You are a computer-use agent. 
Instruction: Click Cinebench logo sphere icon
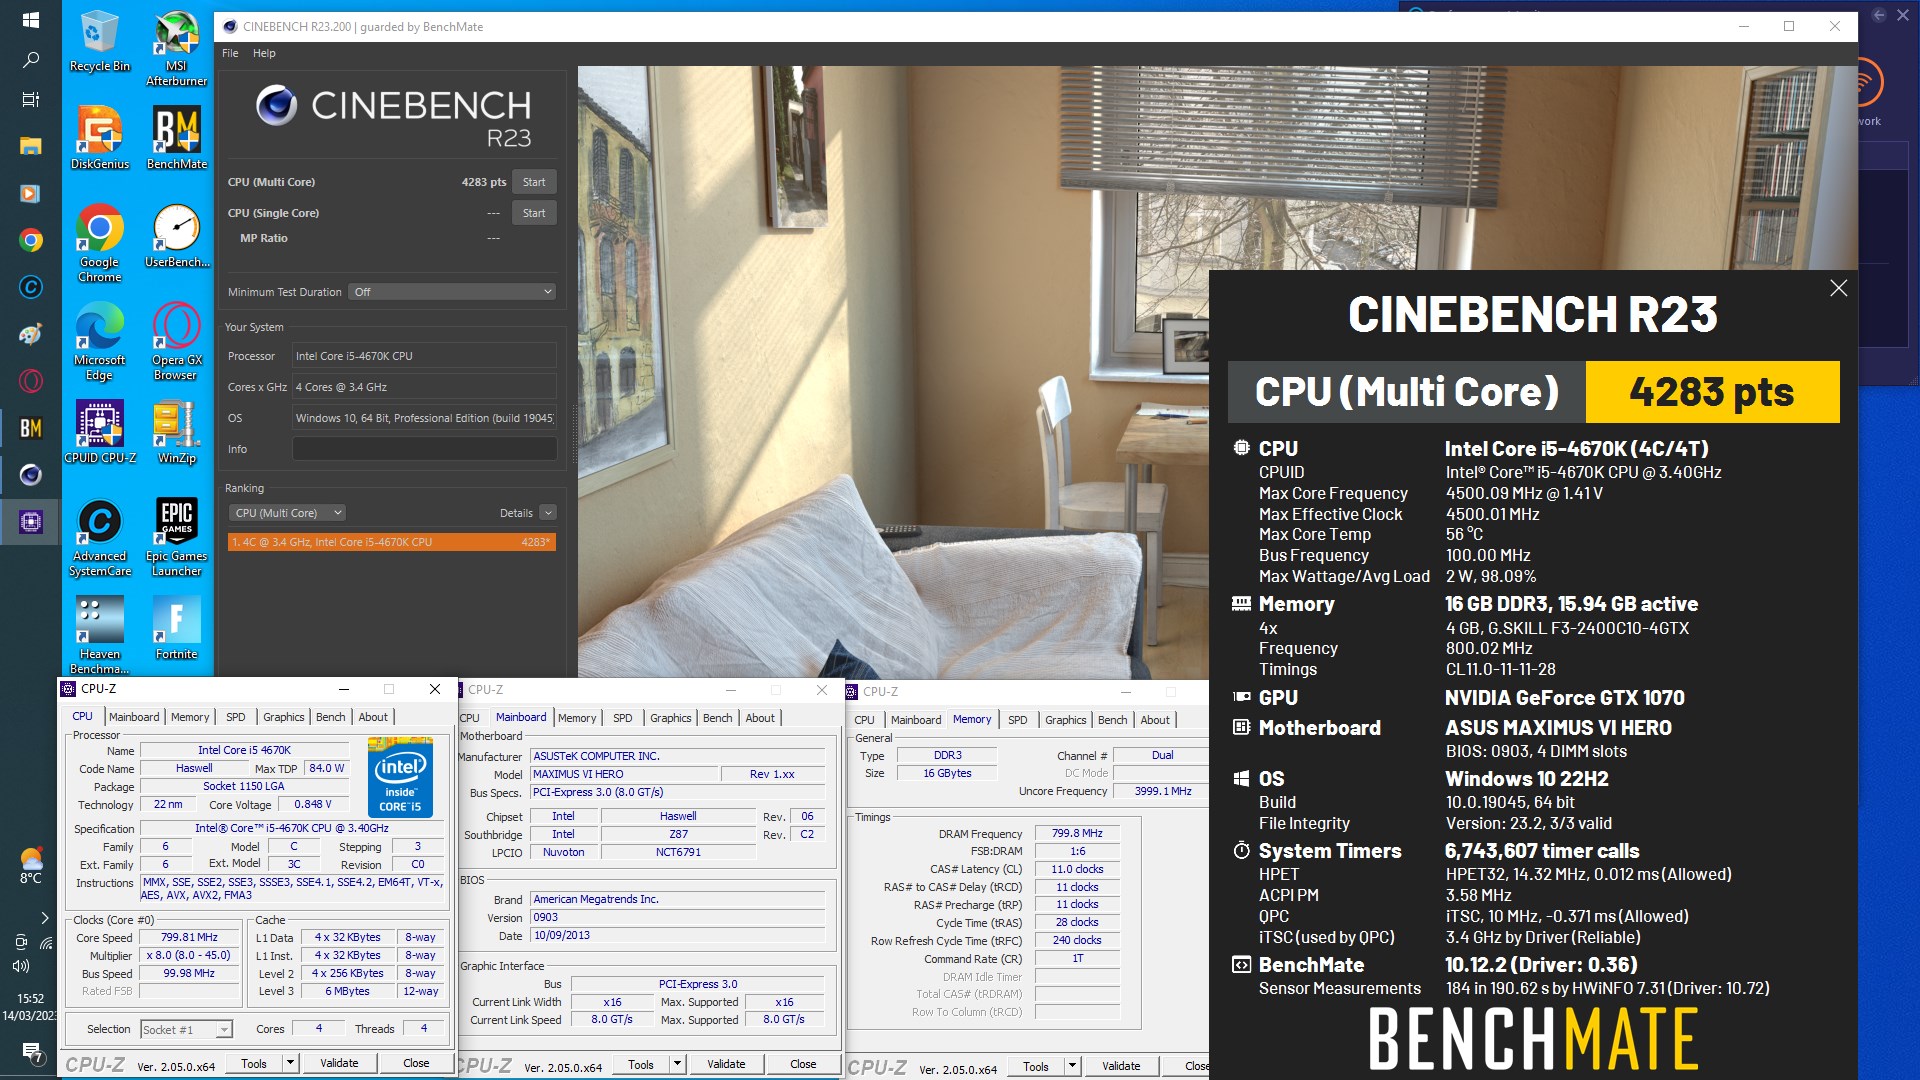pos(276,105)
